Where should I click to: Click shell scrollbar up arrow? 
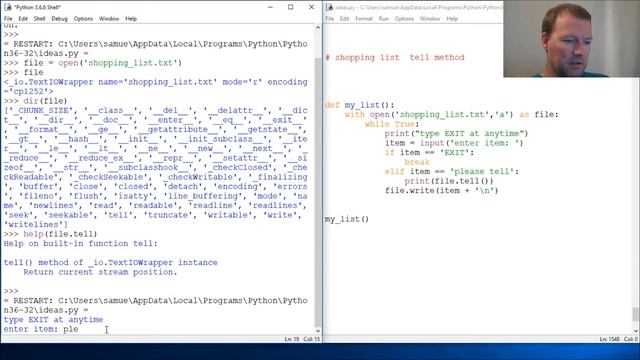point(318,27)
